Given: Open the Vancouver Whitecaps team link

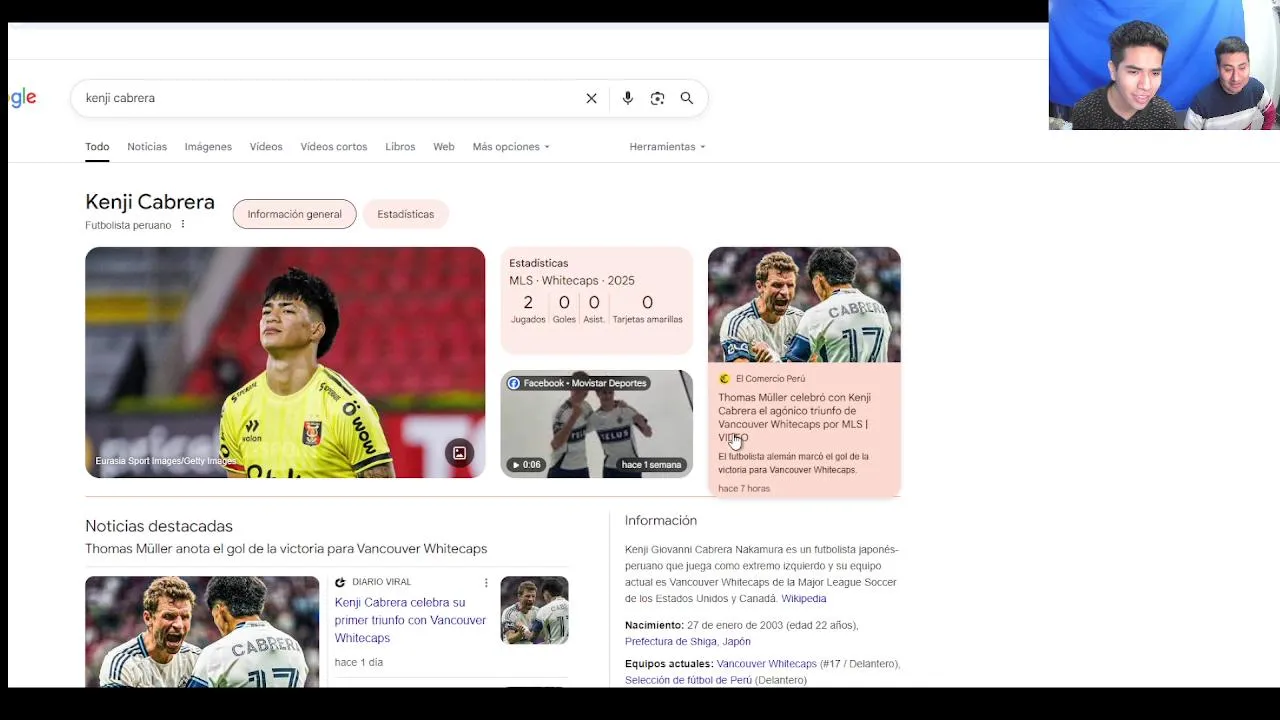Looking at the screenshot, I should (766, 664).
